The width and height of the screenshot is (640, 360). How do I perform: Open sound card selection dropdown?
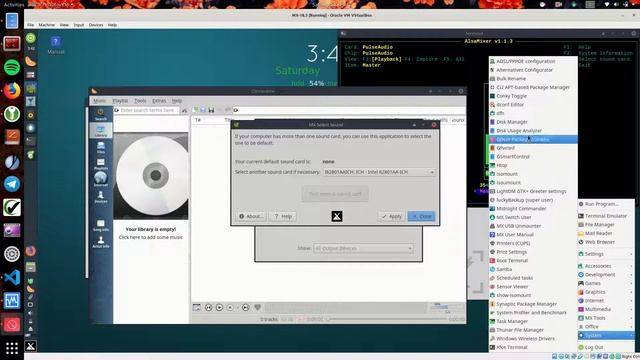[378, 172]
